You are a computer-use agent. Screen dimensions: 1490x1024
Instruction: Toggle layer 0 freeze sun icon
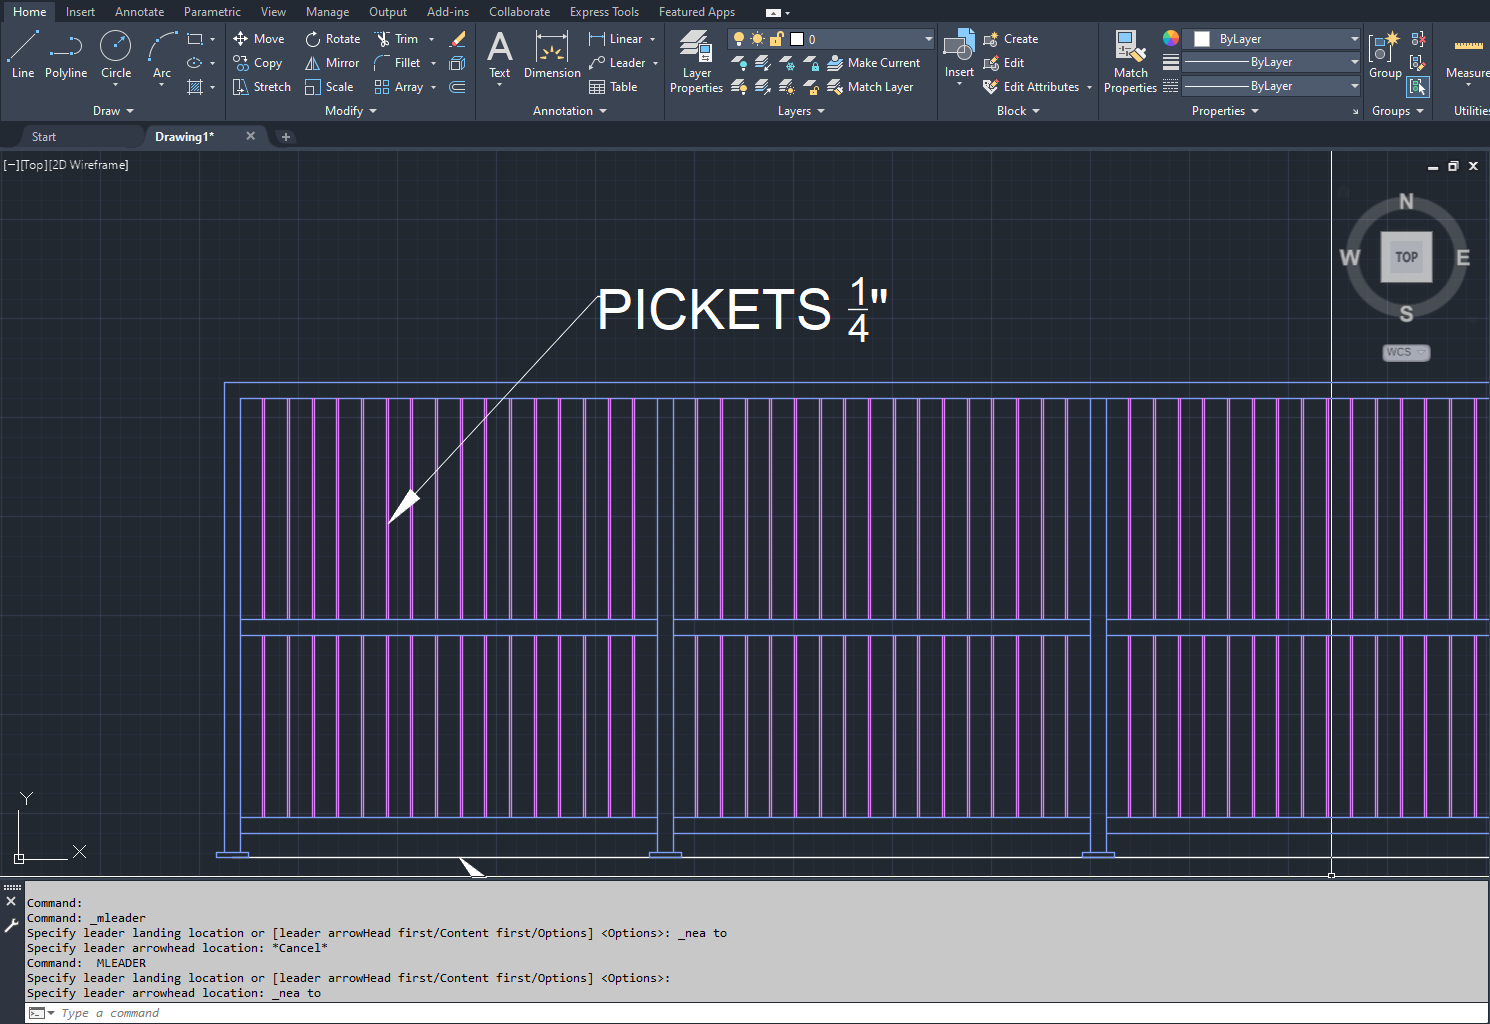pyautogui.click(x=757, y=39)
